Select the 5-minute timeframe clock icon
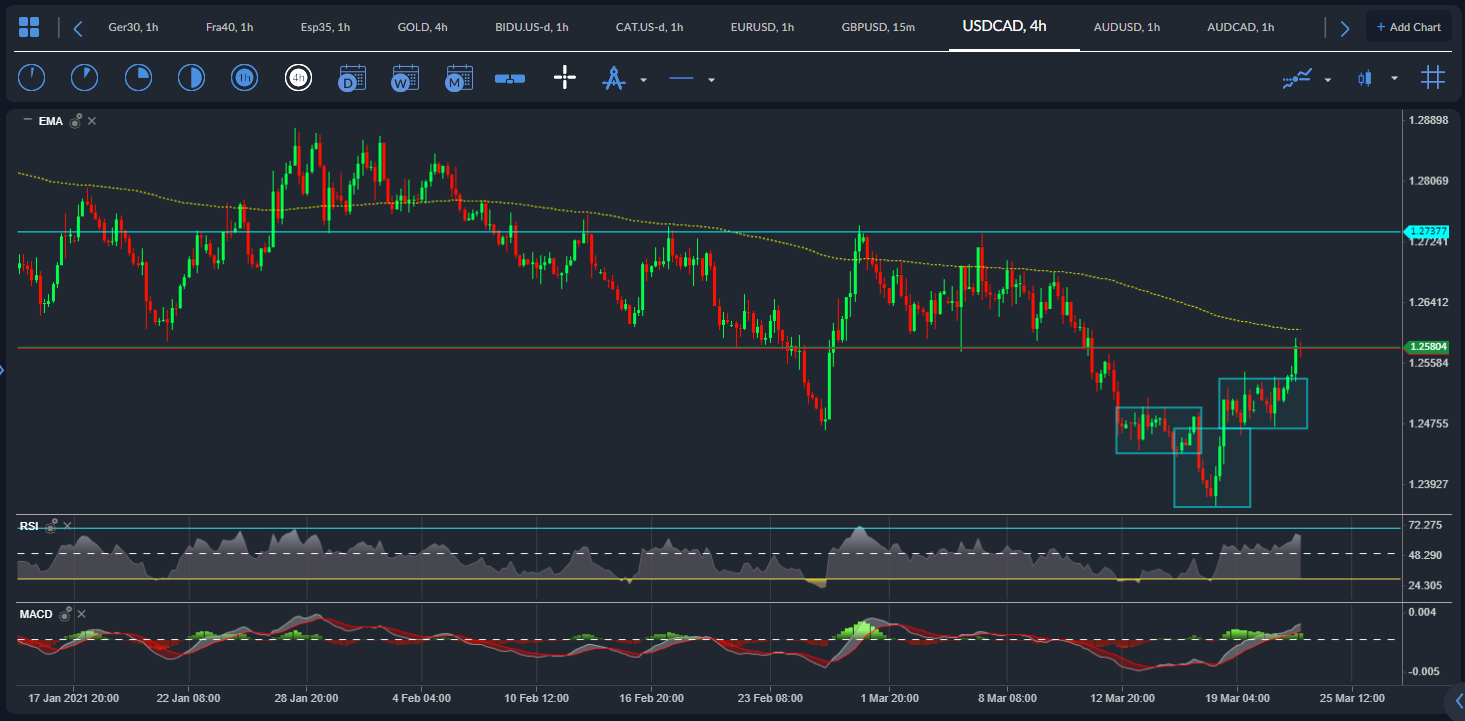This screenshot has width=1465, height=721. click(85, 78)
